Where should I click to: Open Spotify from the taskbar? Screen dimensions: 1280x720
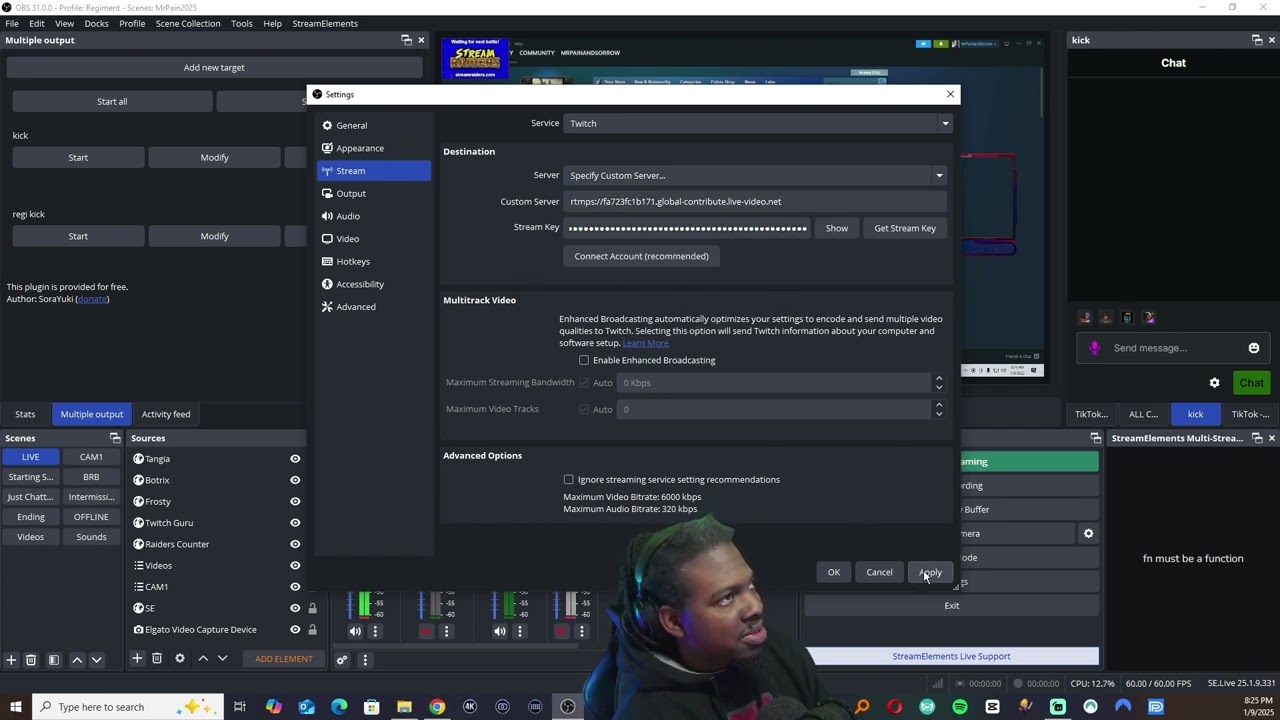coord(960,707)
